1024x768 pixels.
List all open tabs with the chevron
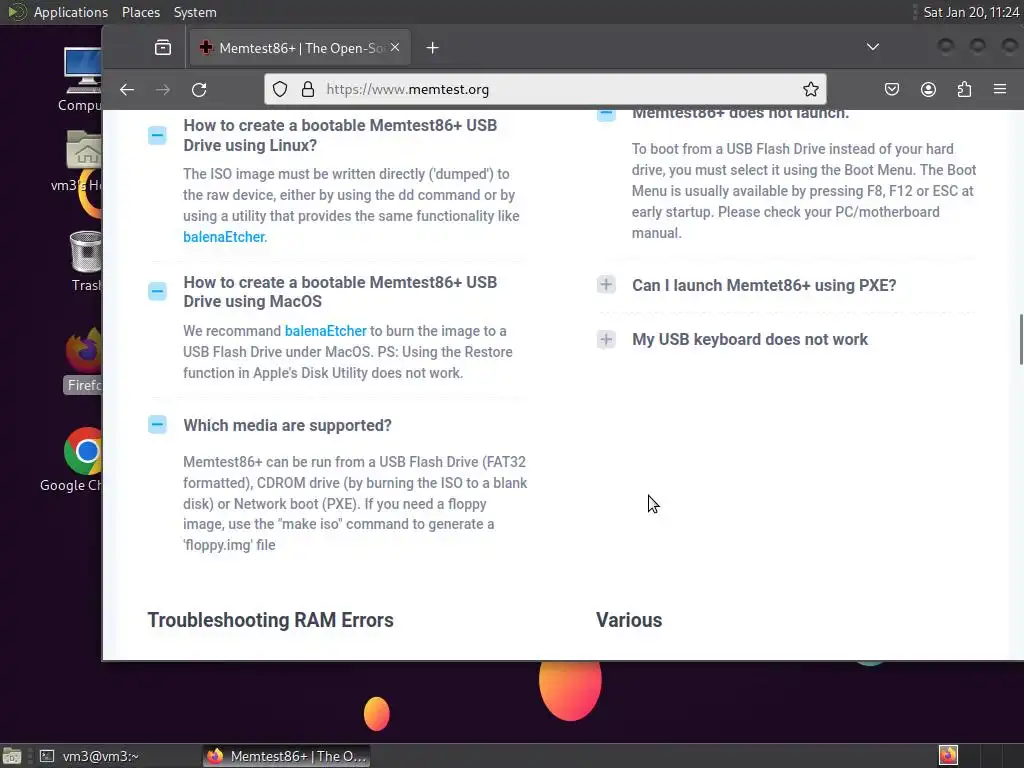tap(872, 47)
